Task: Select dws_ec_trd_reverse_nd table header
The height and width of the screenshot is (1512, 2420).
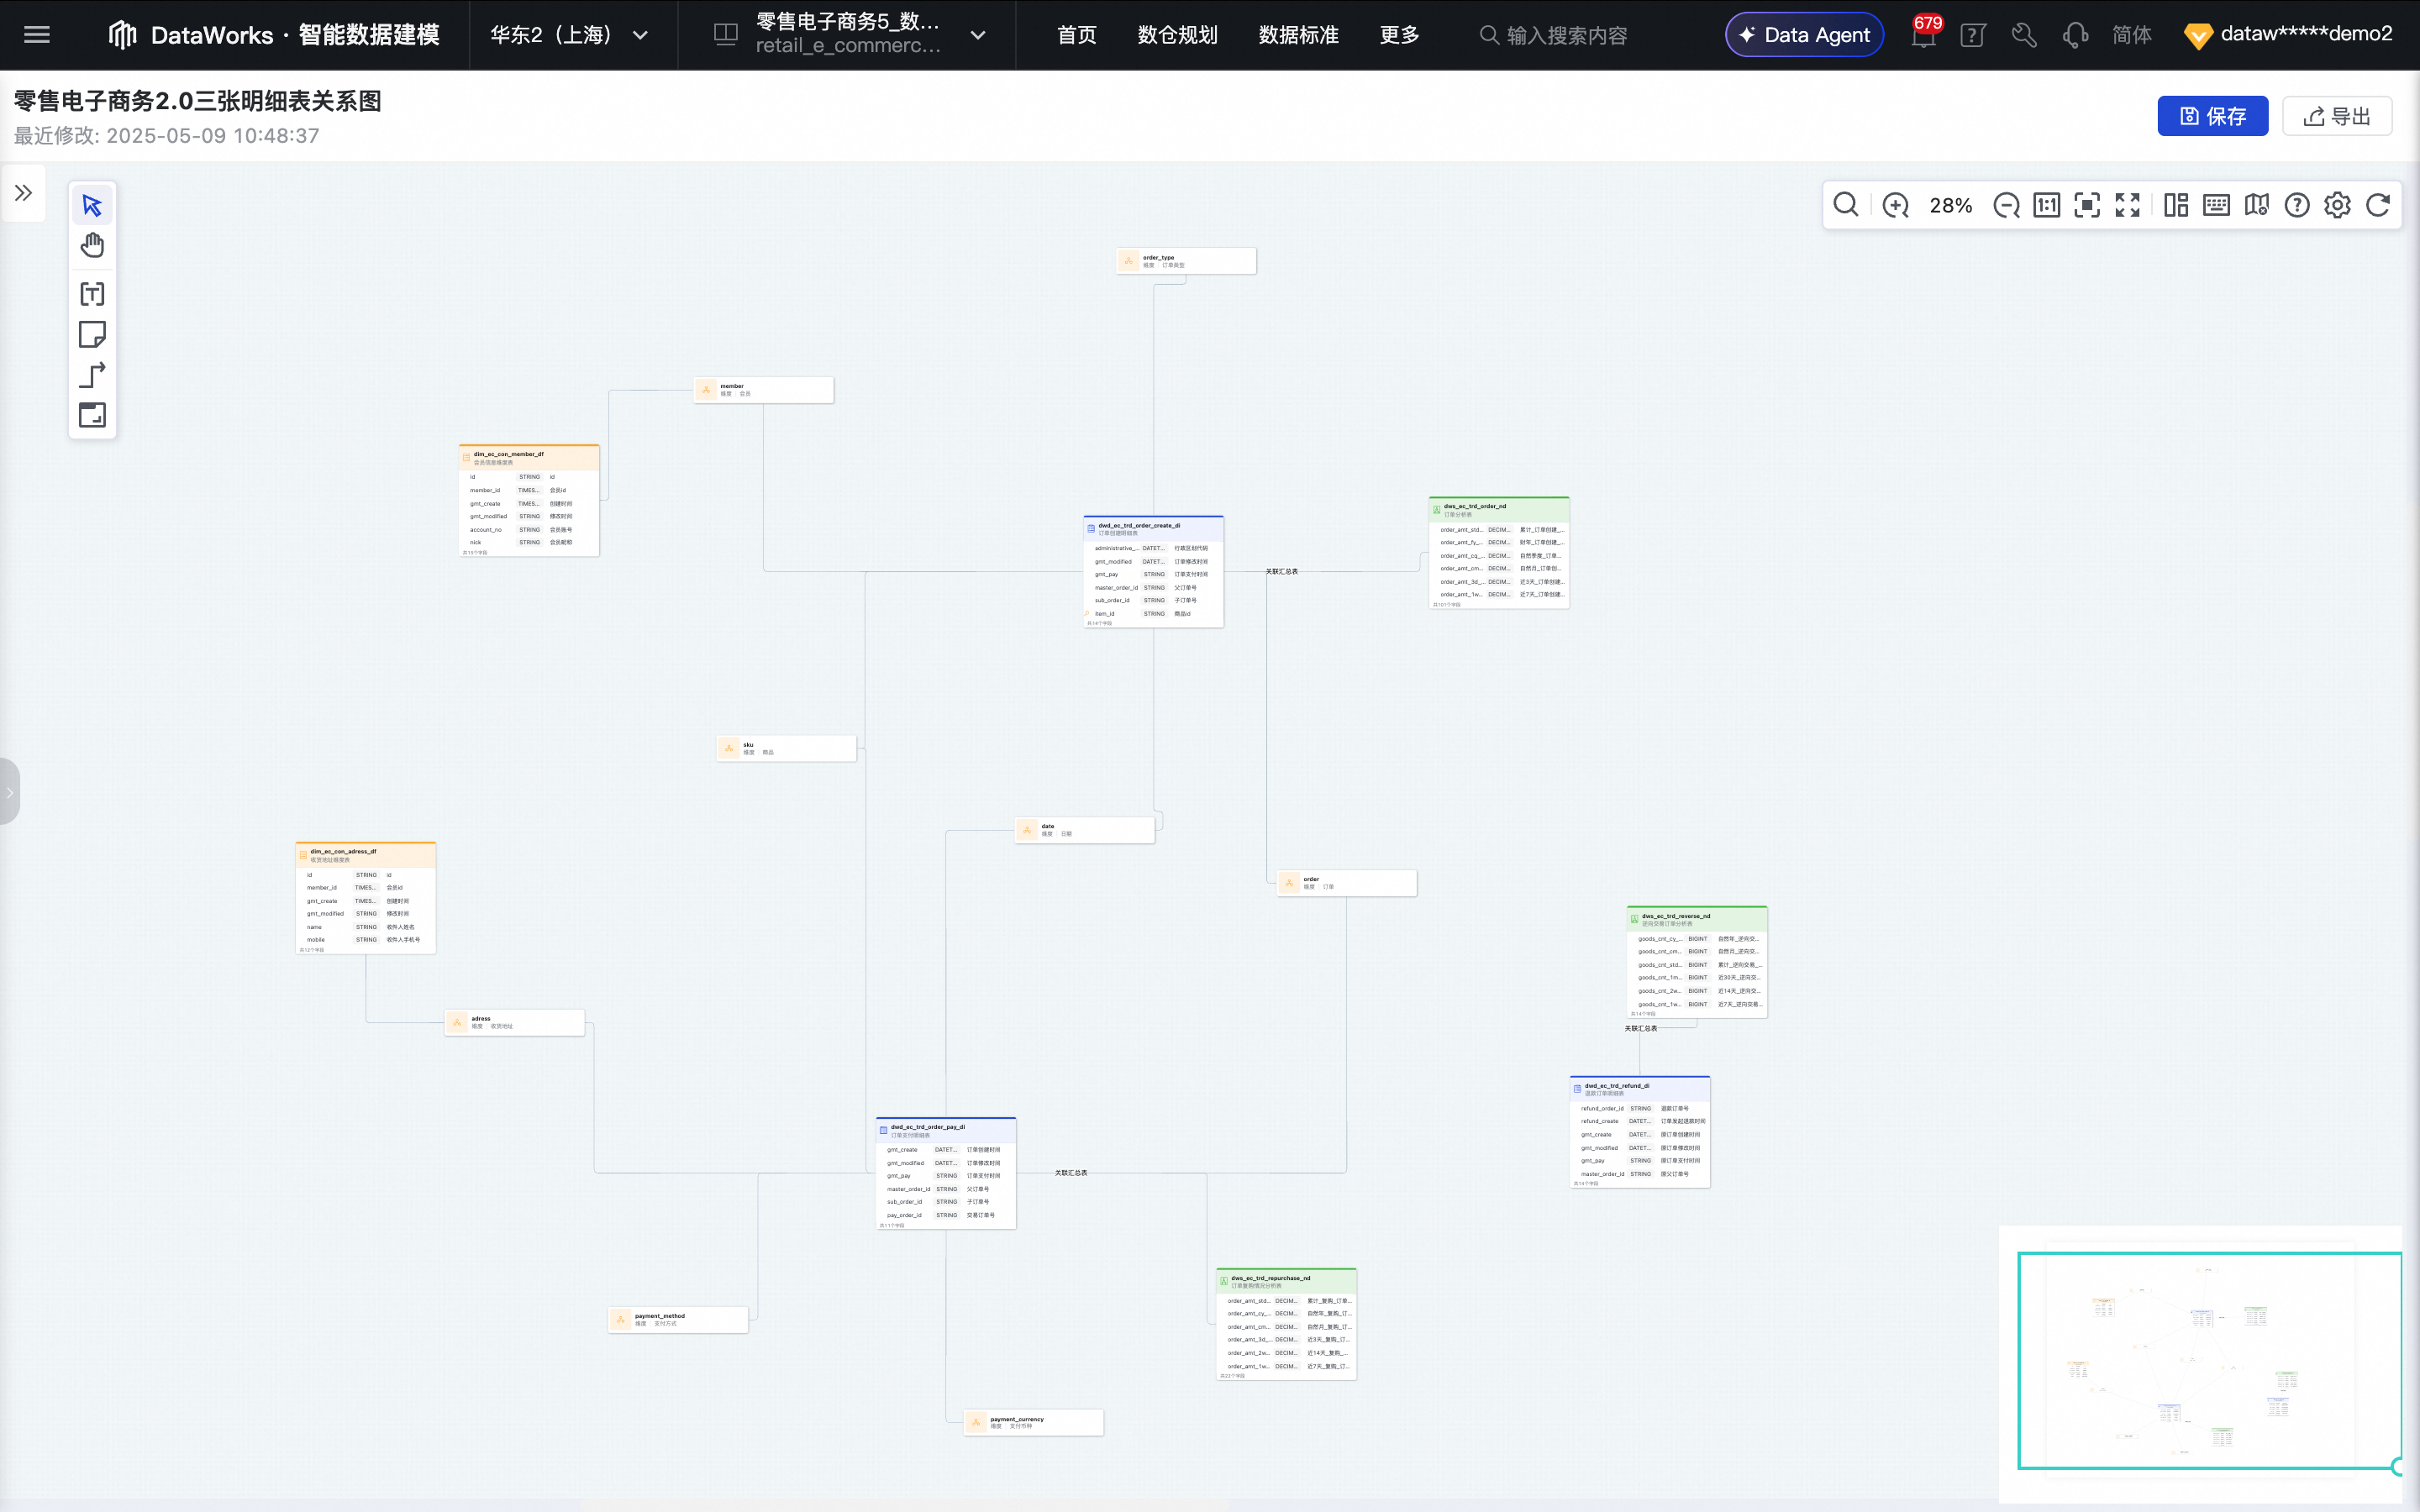Action: pyautogui.click(x=1697, y=919)
